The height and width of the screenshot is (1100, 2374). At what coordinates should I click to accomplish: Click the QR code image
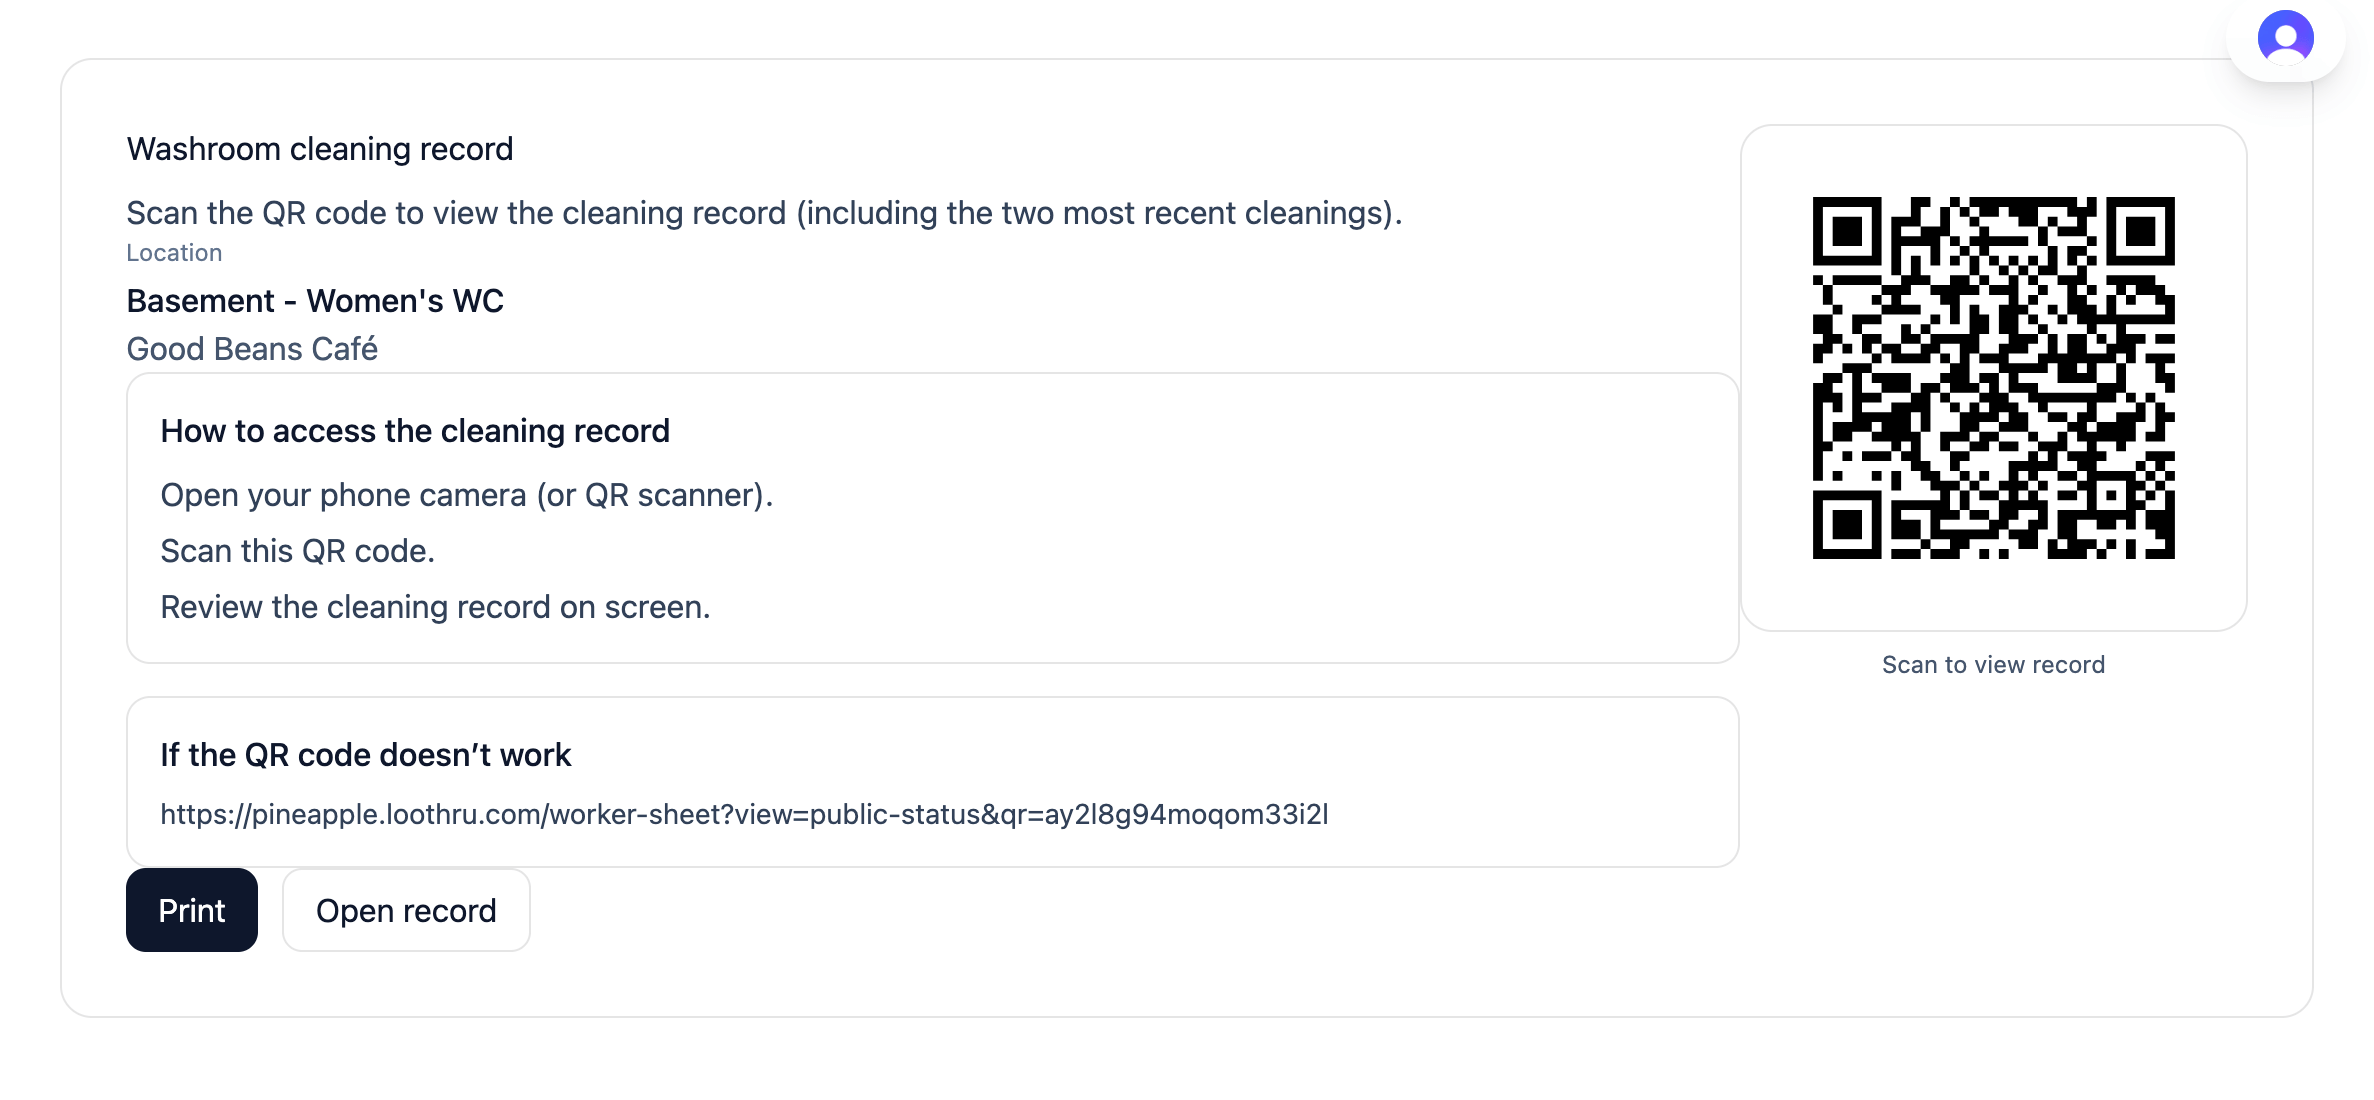click(1993, 378)
